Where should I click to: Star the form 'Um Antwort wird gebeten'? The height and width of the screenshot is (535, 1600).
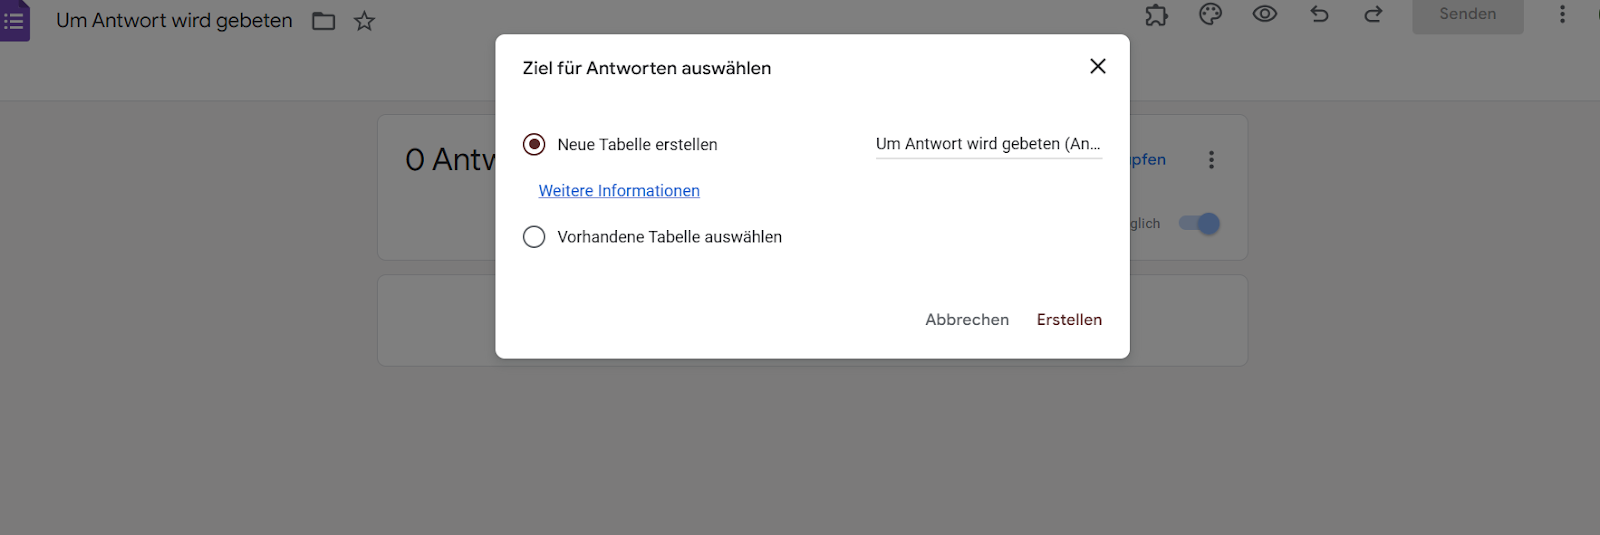click(x=364, y=21)
